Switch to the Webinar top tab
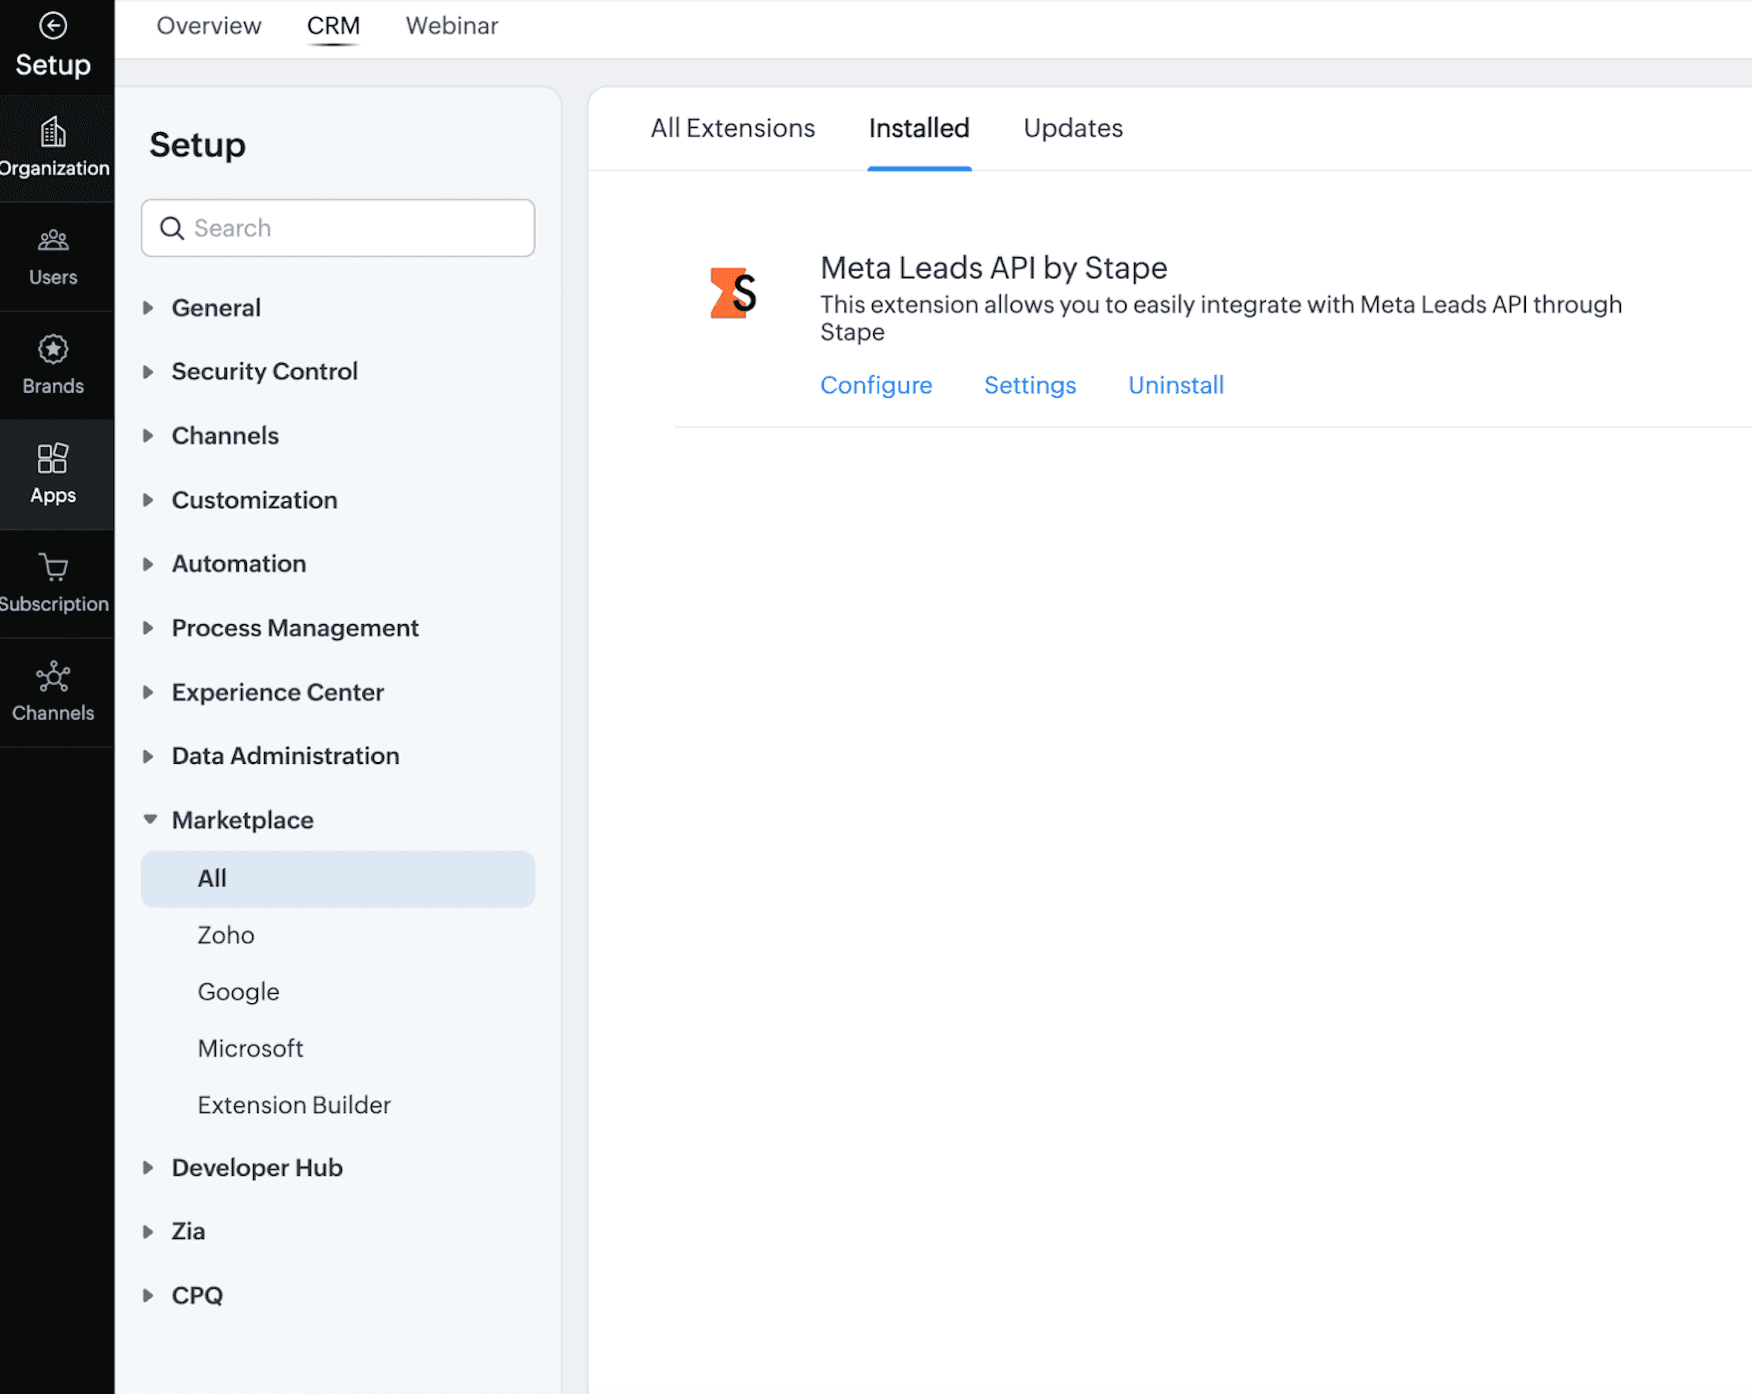 tap(452, 26)
